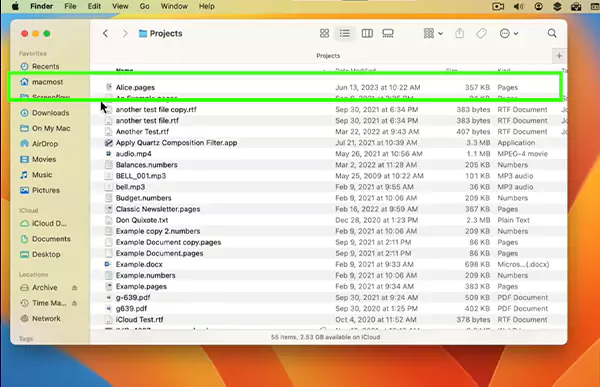Open Downloads in the sidebar
This screenshot has width=600, height=387.
(45, 113)
